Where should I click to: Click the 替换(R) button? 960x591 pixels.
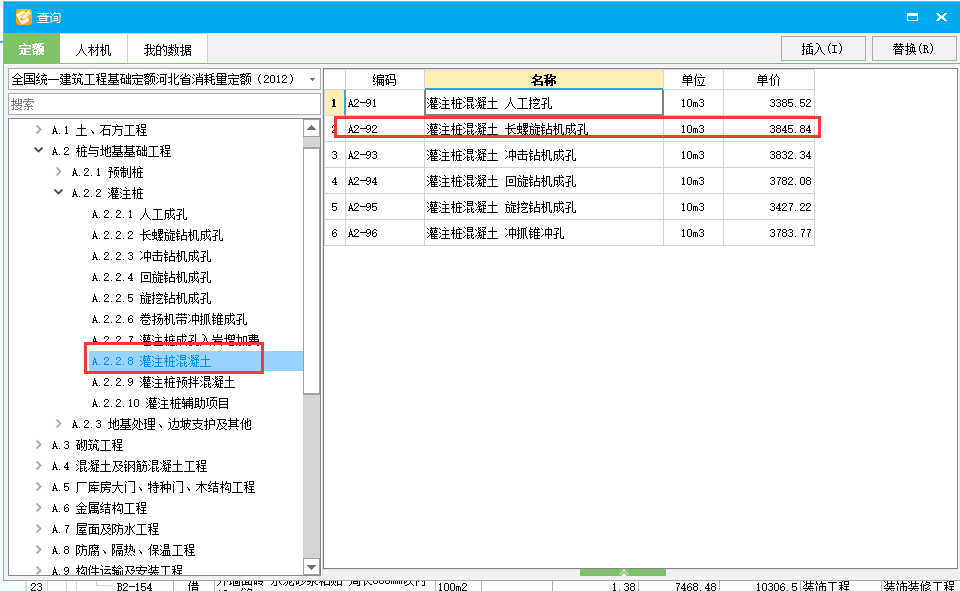coord(913,49)
